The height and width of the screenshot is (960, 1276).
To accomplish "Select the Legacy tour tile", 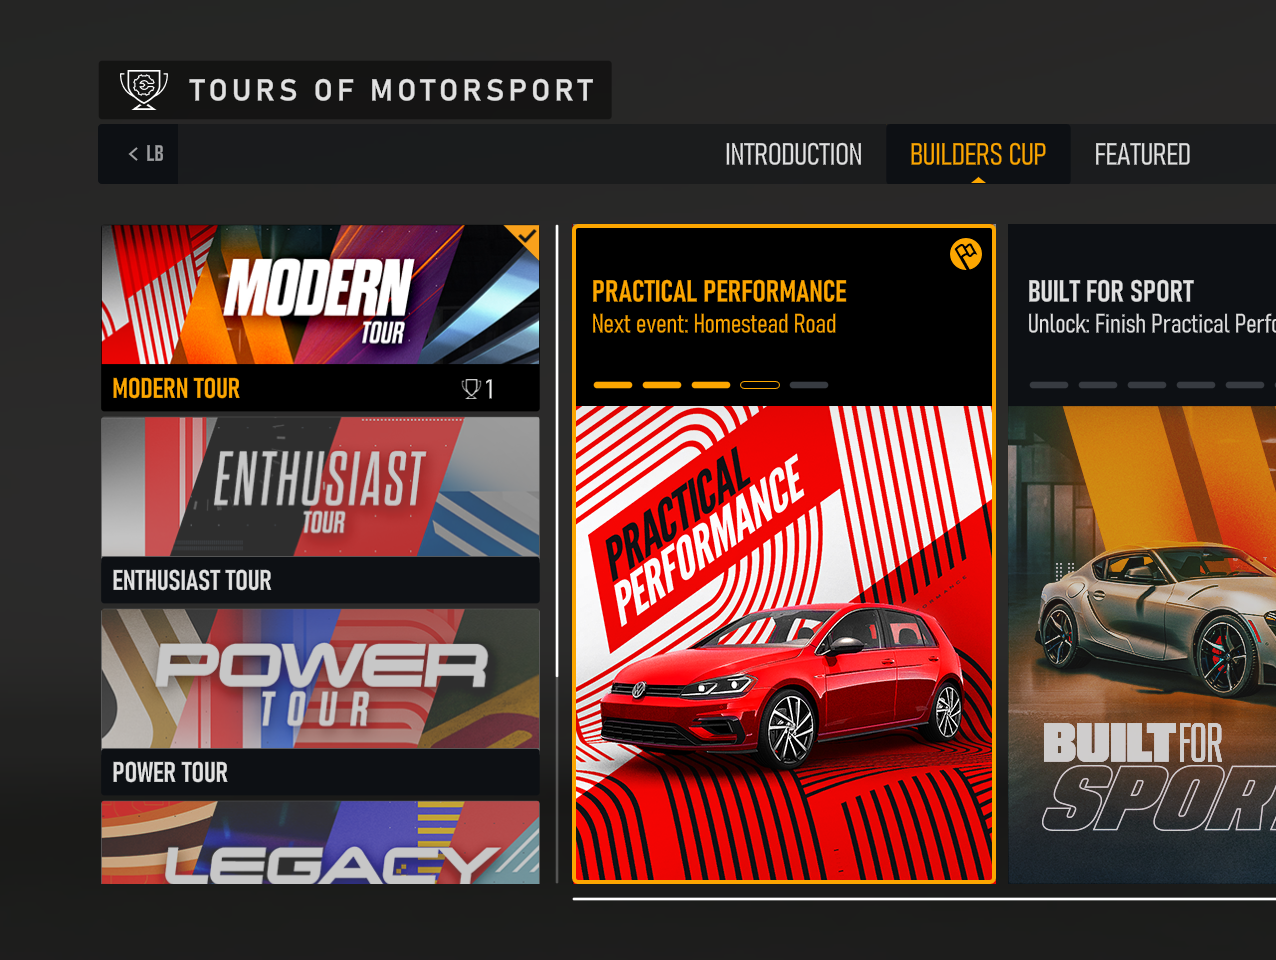I will pos(320,842).
